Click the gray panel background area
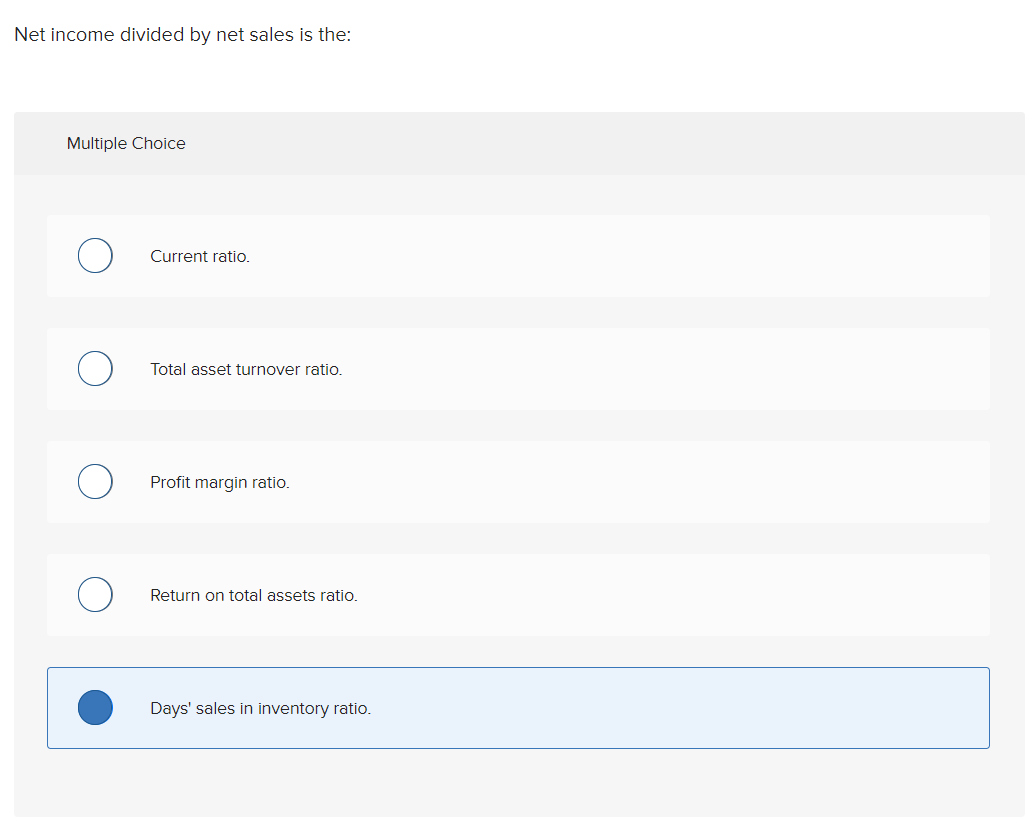The image size is (1035, 835). tap(519, 790)
